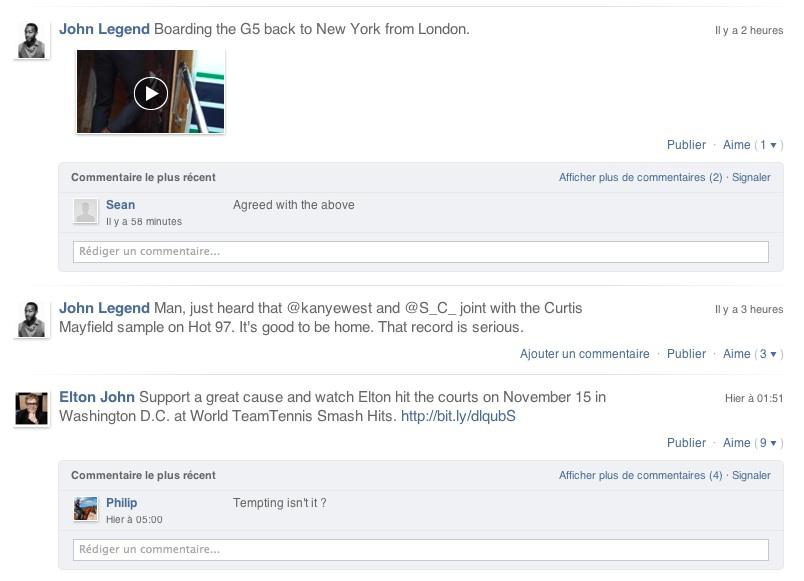
Task: Click Publier on John Legend's video post
Action: coord(687,145)
